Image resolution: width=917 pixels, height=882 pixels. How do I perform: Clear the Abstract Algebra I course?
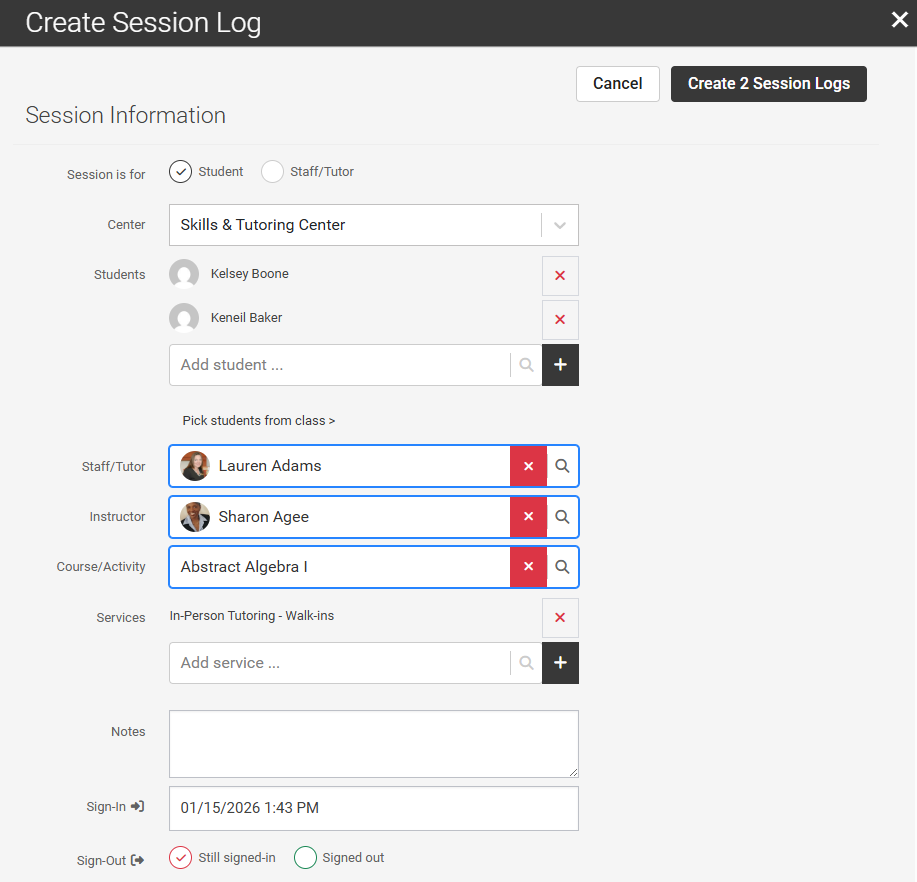(528, 567)
